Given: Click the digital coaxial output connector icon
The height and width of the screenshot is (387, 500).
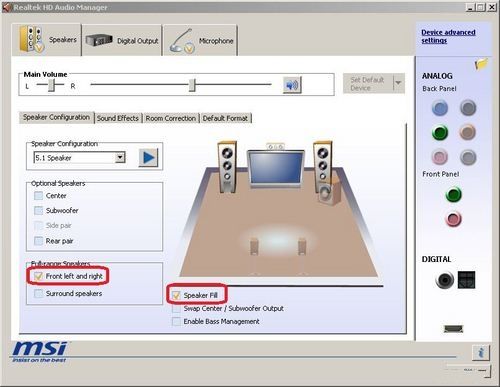Looking at the screenshot, I should point(444,280).
